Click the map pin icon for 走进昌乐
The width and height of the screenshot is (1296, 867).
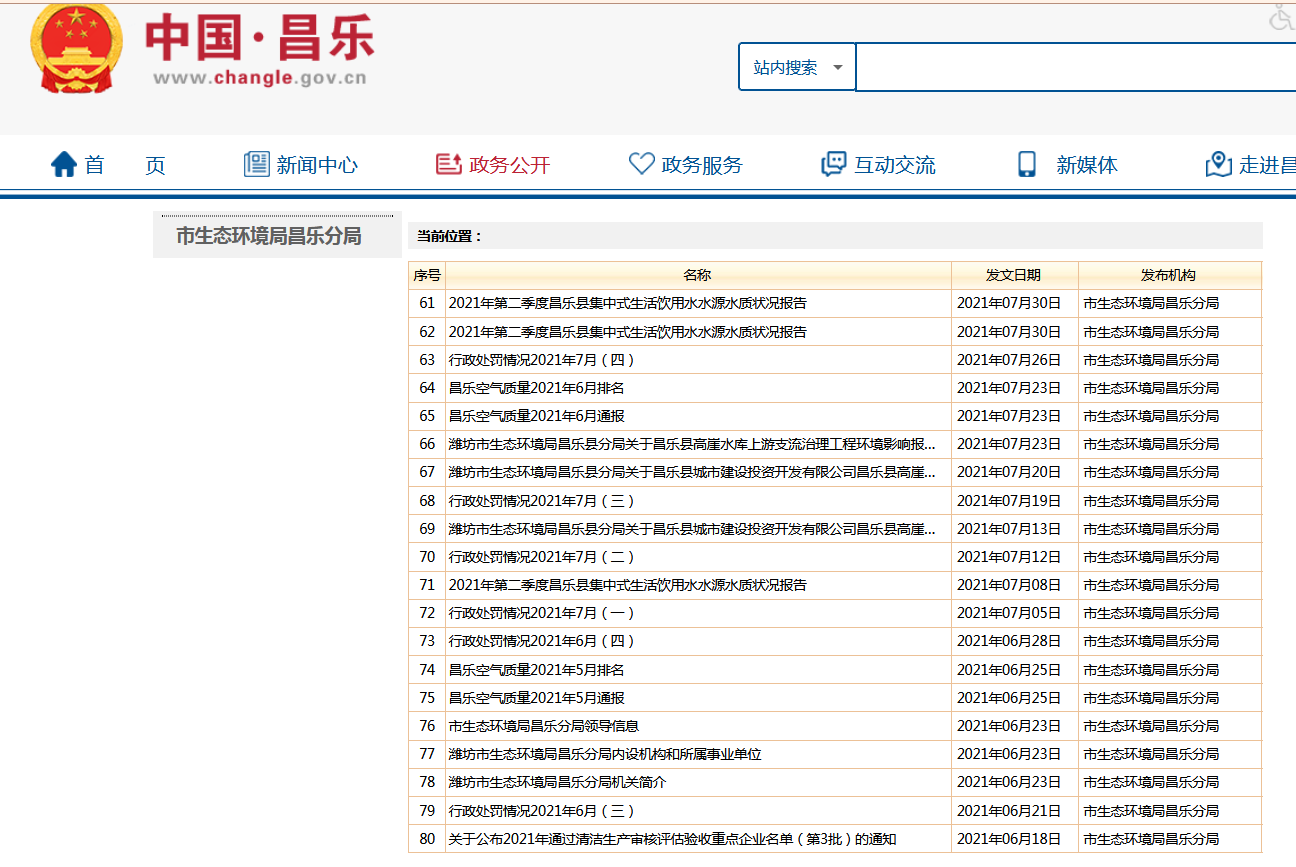[x=1219, y=165]
